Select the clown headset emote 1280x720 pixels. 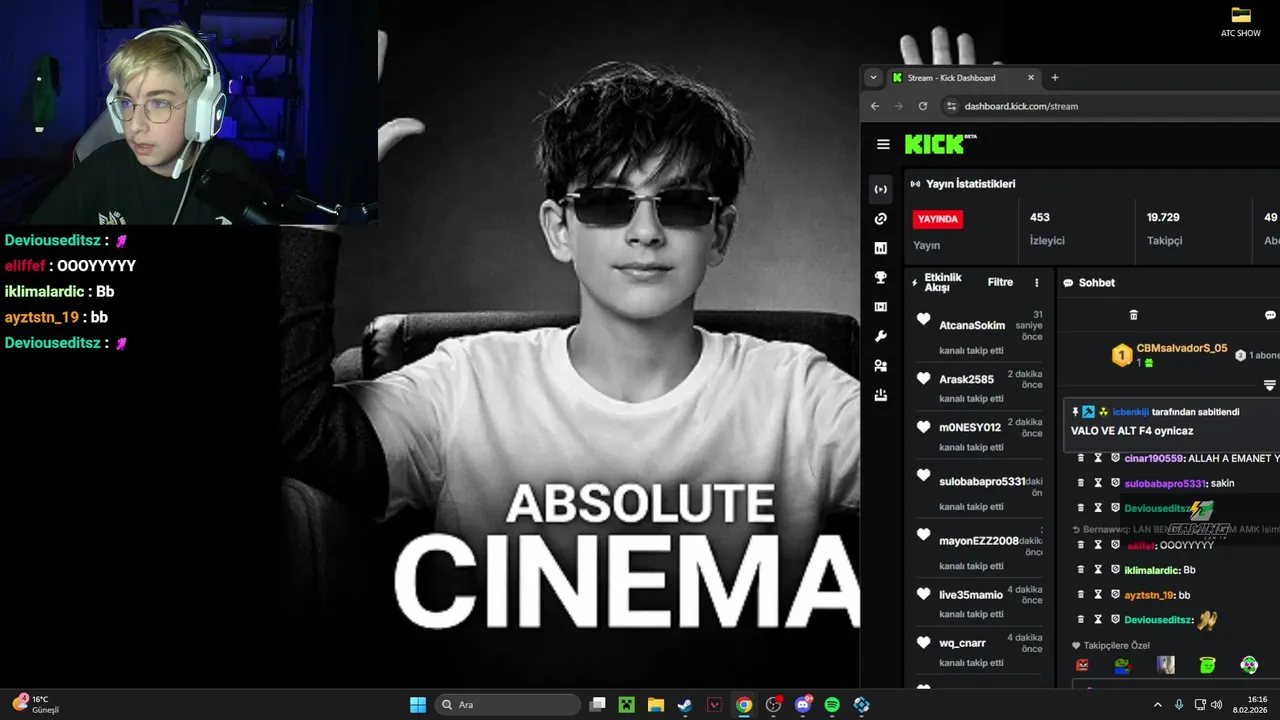[1249, 665]
